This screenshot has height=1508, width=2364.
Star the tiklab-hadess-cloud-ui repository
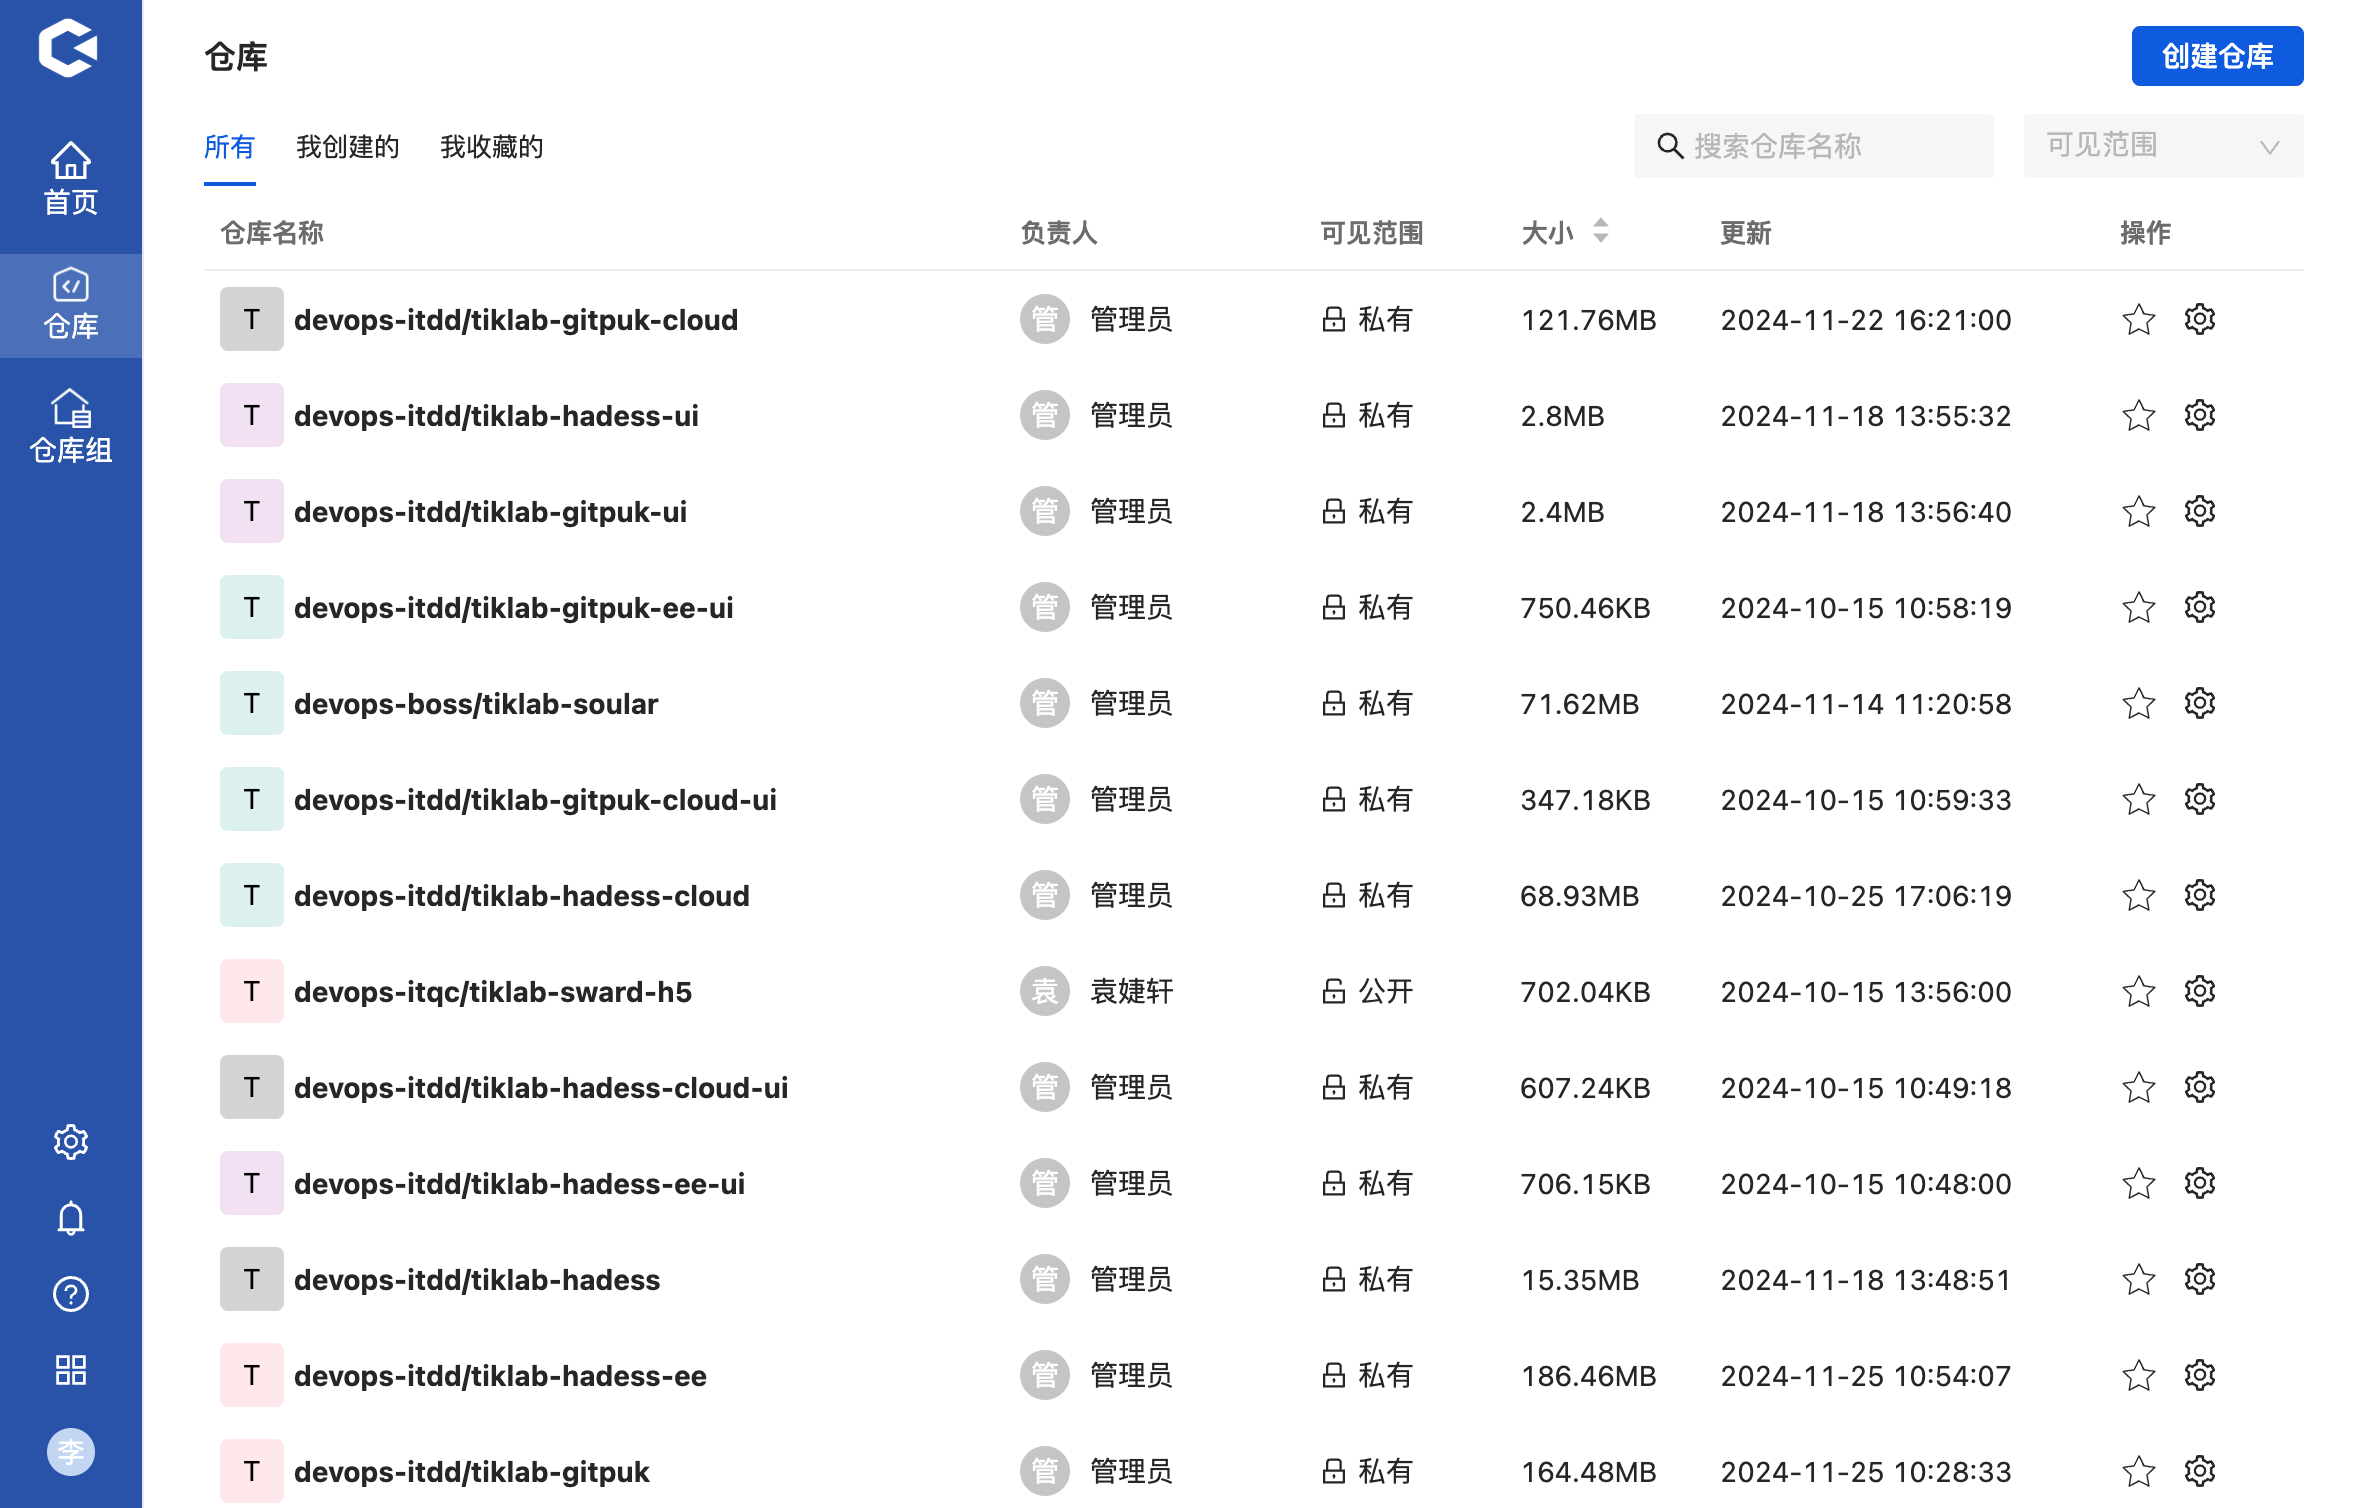click(x=2138, y=1088)
